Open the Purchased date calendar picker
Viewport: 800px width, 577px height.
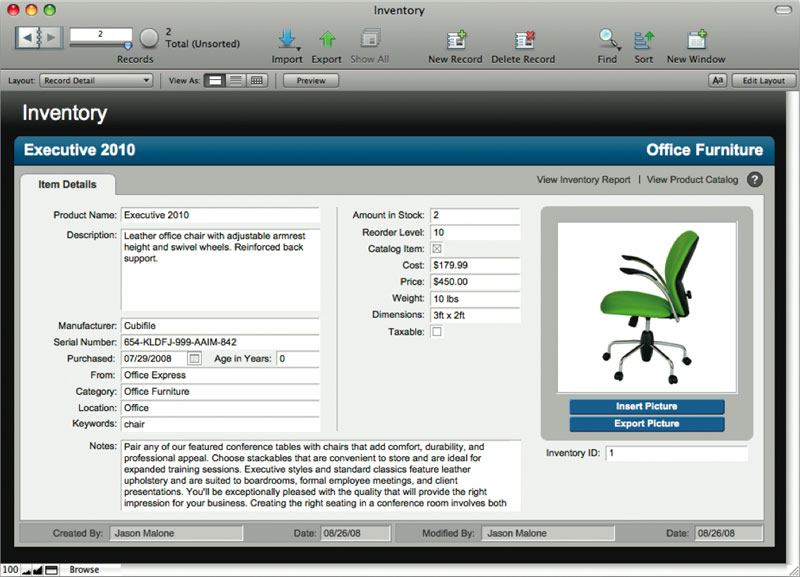click(x=195, y=358)
